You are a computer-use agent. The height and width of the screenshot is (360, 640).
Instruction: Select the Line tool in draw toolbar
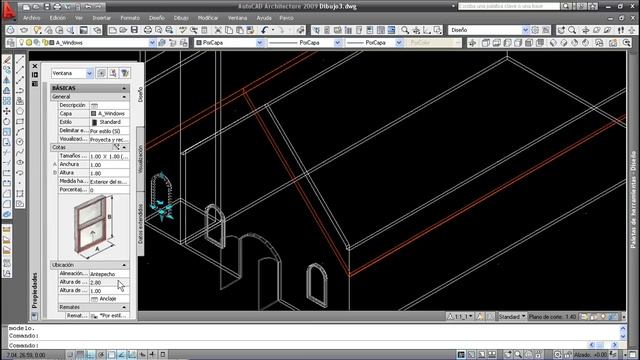click(x=20, y=60)
